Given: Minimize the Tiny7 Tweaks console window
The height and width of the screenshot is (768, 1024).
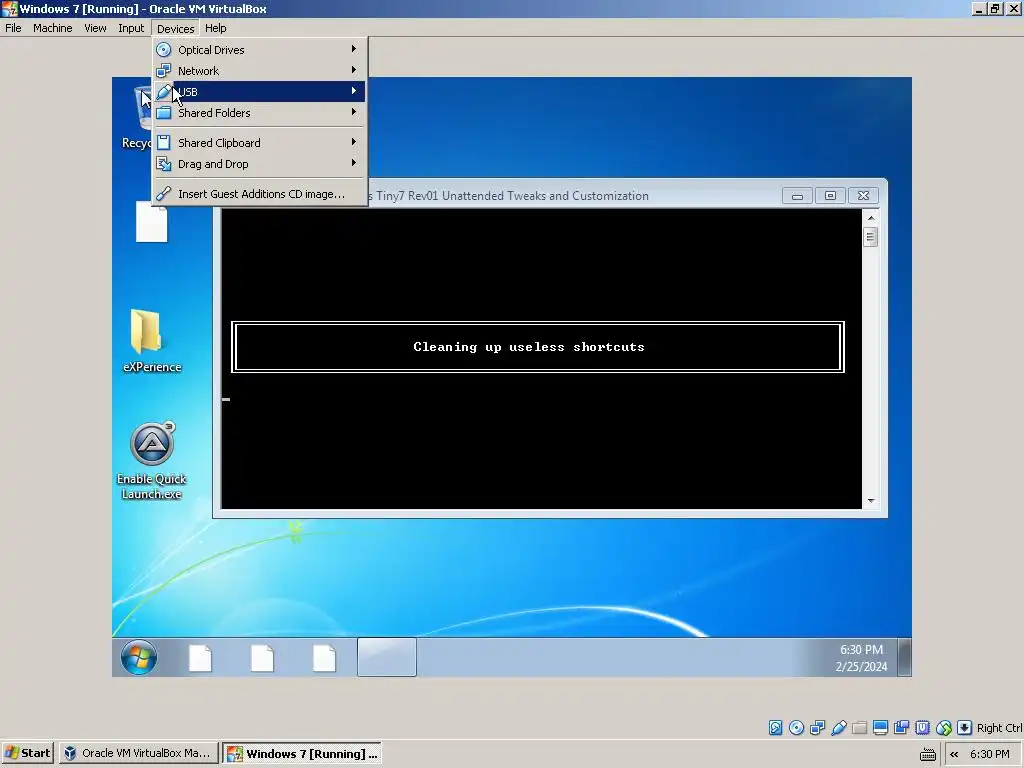Looking at the screenshot, I should coord(797,196).
